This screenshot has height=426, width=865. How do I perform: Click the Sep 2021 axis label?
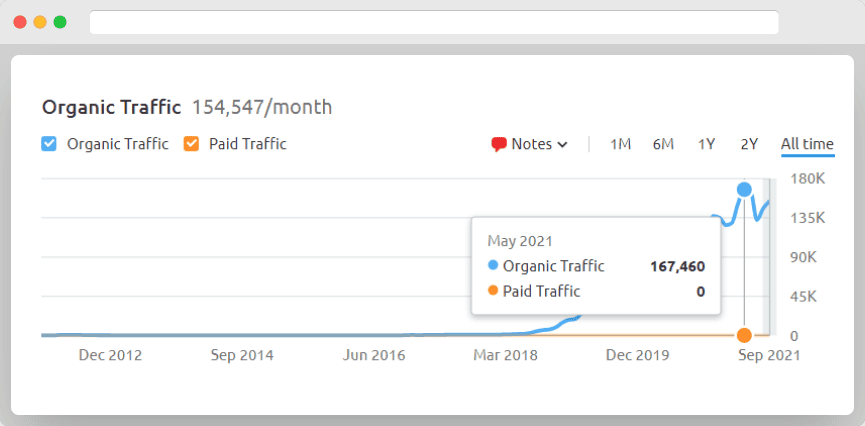pyautogui.click(x=770, y=355)
